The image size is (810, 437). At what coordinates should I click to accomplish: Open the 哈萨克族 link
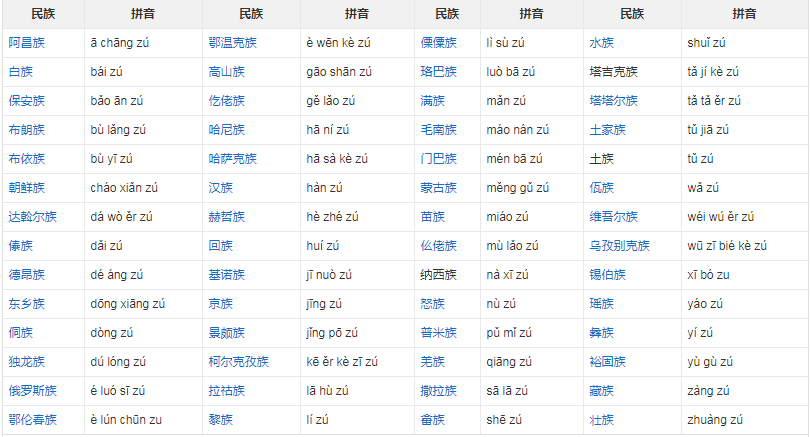point(232,159)
